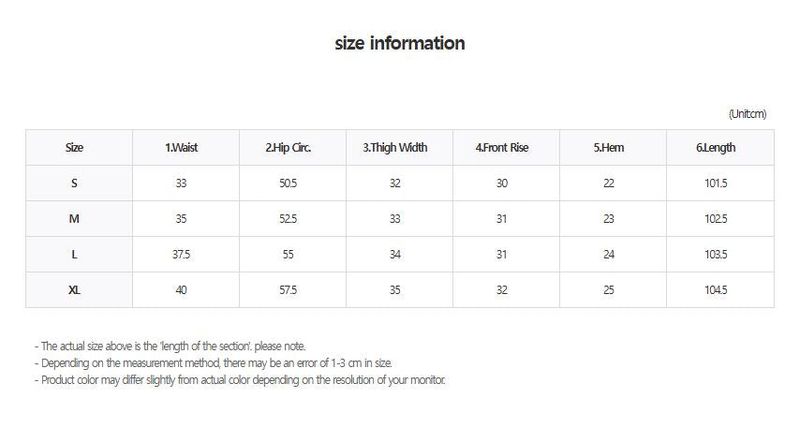Select the 4.Front Rise header cell
The height and width of the screenshot is (426, 800).
[x=502, y=147]
